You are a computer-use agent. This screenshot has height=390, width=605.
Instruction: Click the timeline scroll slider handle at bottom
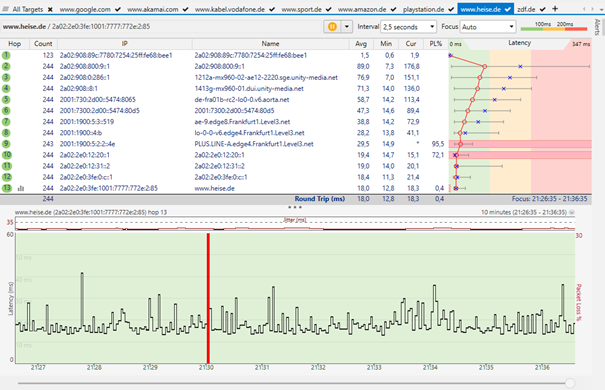click(x=570, y=383)
